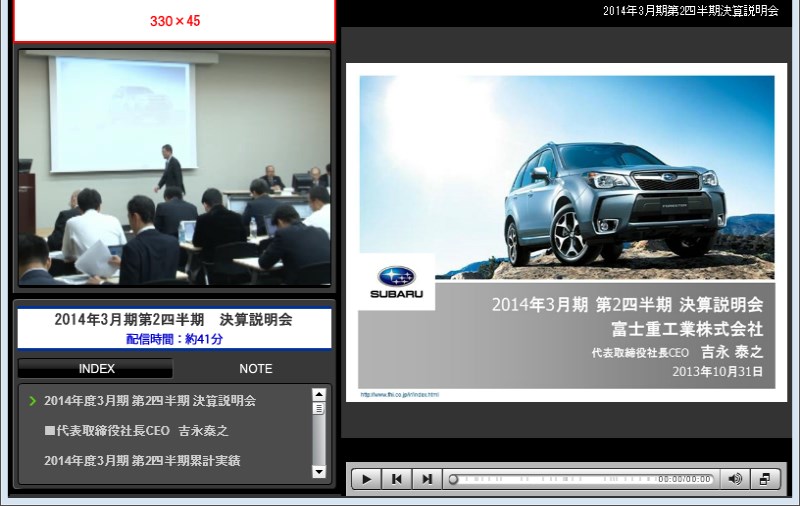This screenshot has width=800, height=506.
Task: Open the NOTE tab
Action: tap(256, 368)
